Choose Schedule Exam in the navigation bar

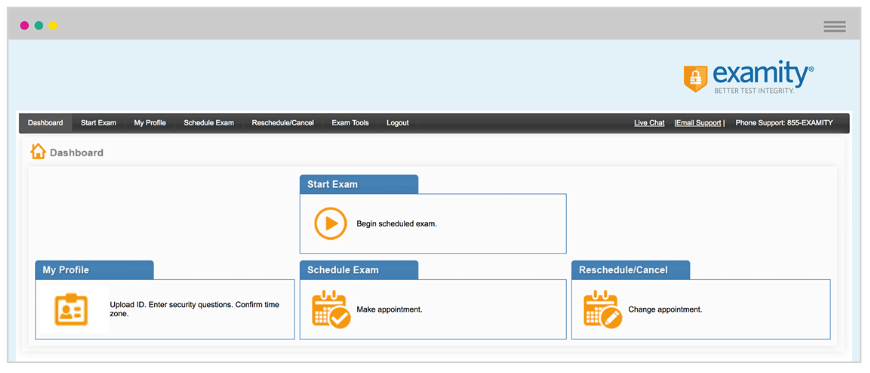click(209, 123)
